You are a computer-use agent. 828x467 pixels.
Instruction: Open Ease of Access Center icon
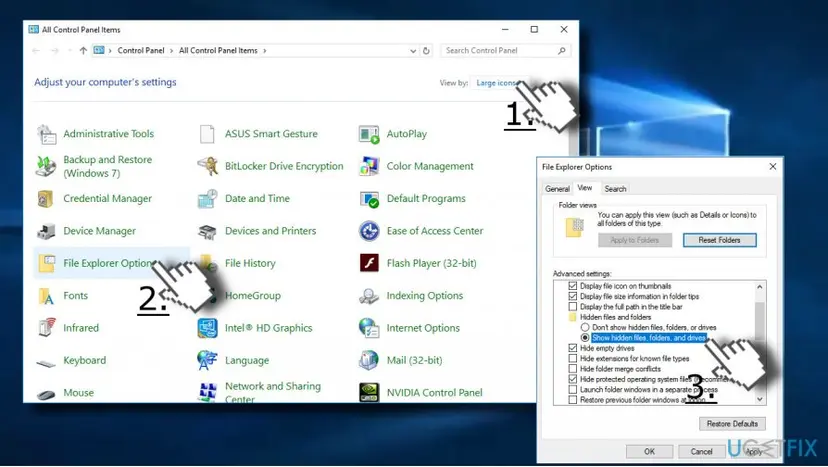(x=369, y=231)
